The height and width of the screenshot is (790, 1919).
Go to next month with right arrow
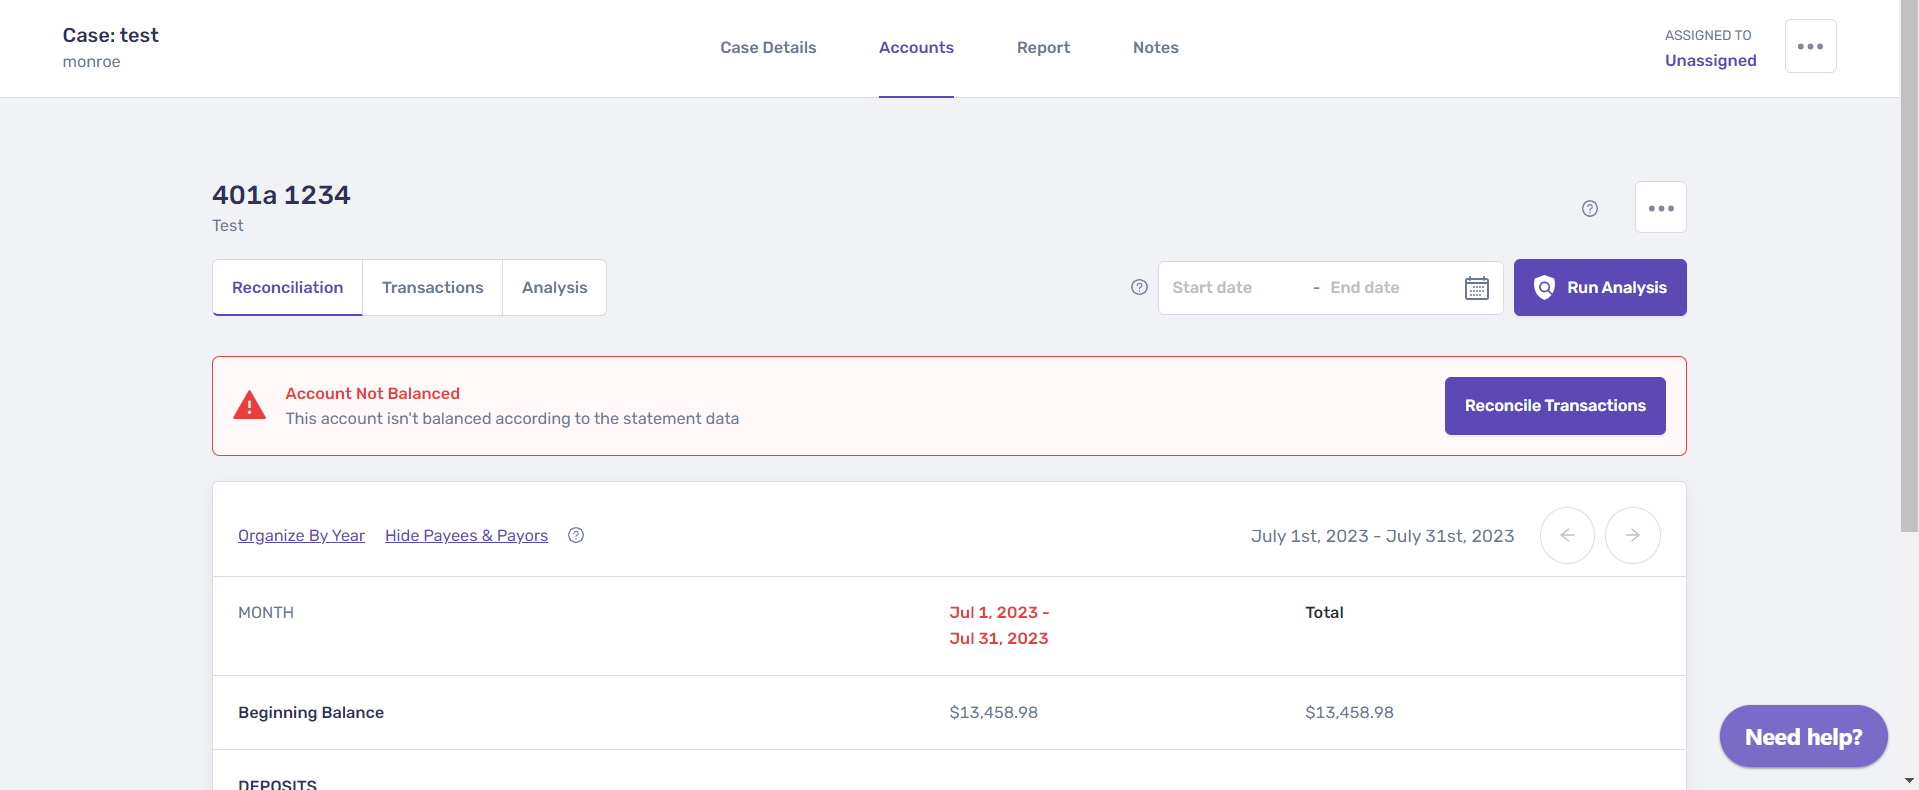pyautogui.click(x=1632, y=535)
